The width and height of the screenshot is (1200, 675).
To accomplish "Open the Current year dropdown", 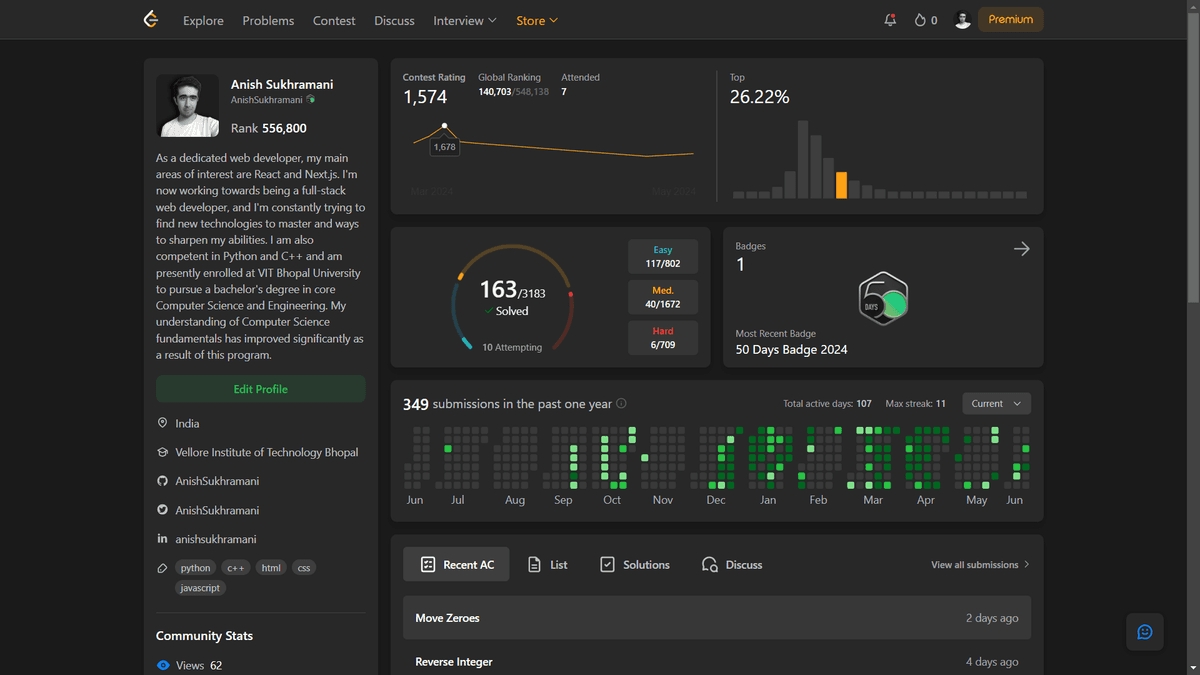I will tap(996, 404).
